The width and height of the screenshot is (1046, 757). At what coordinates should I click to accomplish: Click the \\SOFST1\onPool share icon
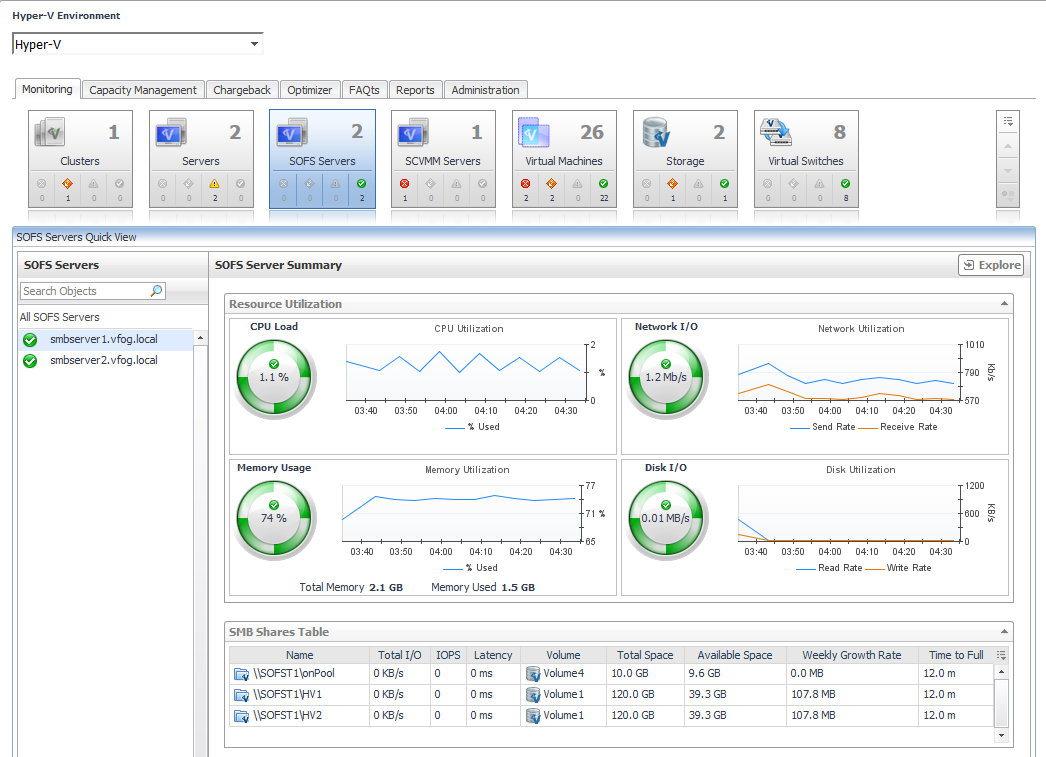[241, 674]
